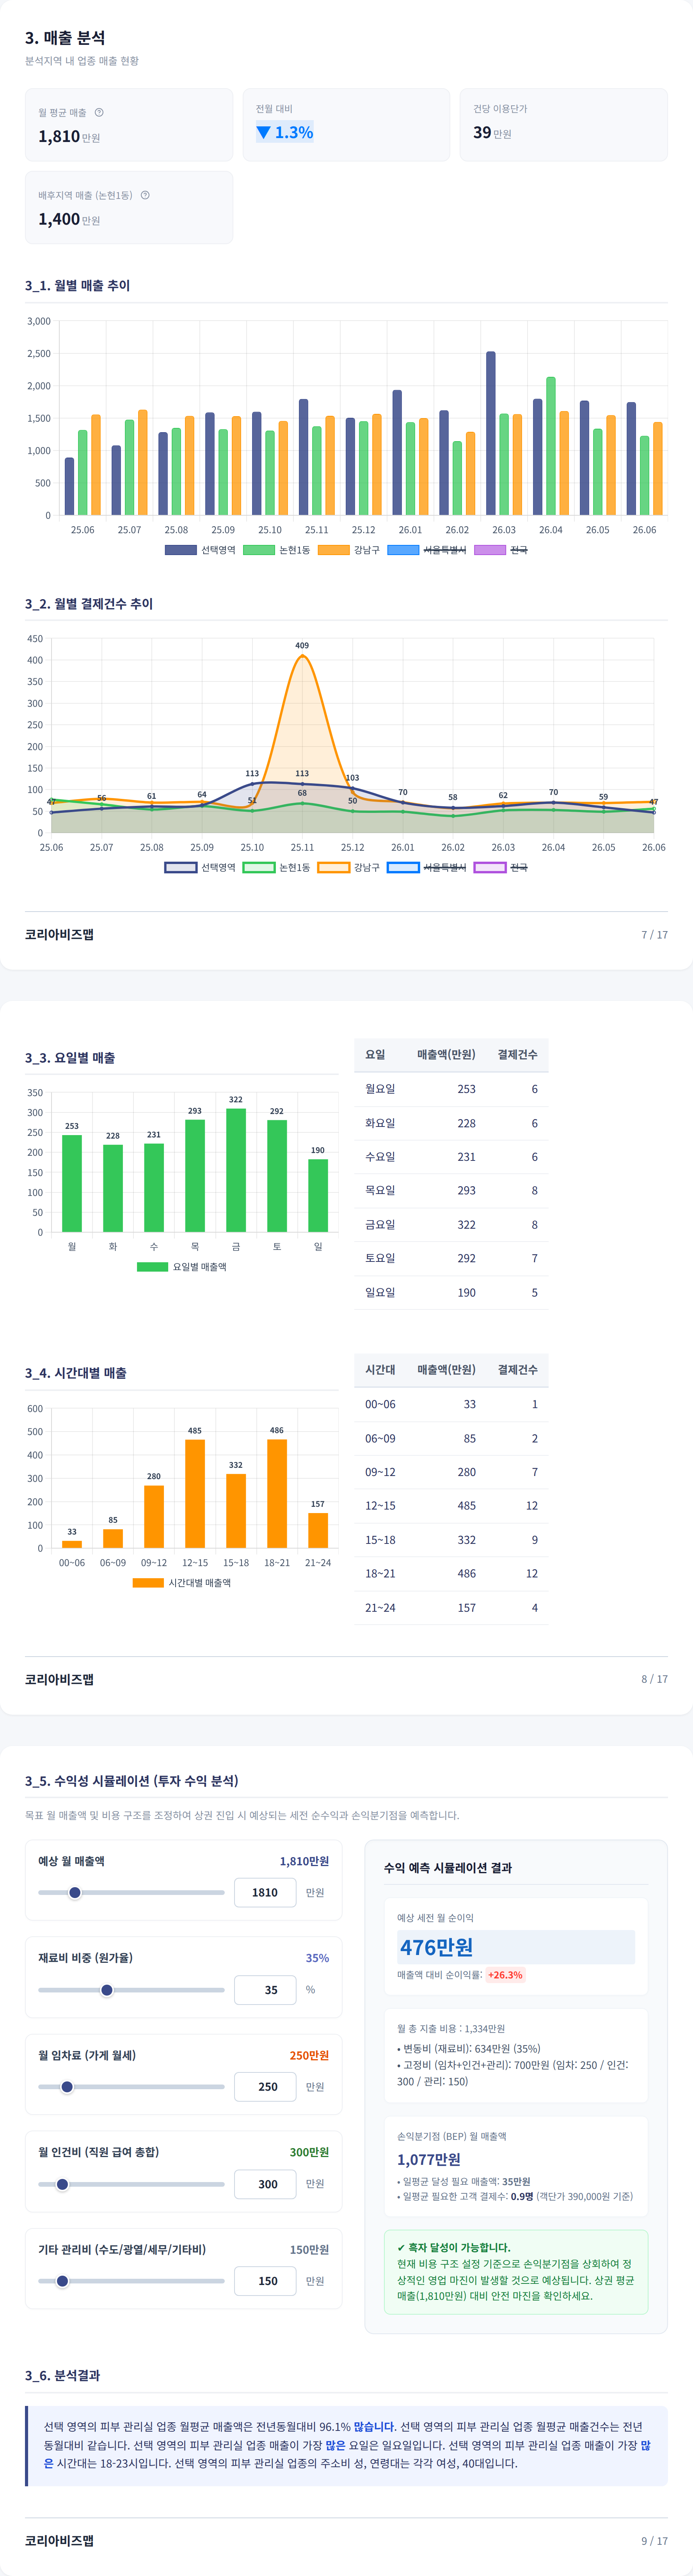Viewport: 693px width, 2576px height.
Task: Select the 금요일 row in weekday table
Action: coord(451,1225)
